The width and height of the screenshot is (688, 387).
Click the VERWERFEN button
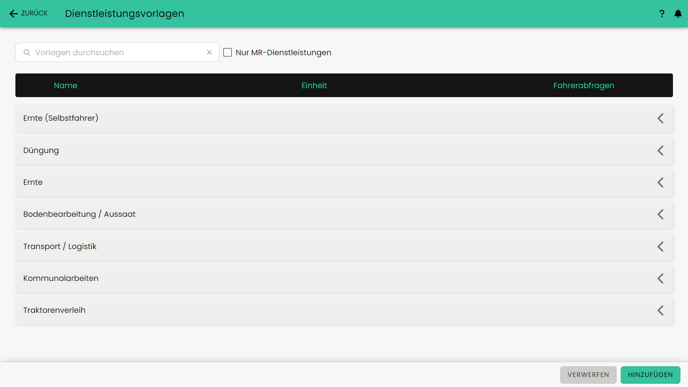pyautogui.click(x=588, y=375)
